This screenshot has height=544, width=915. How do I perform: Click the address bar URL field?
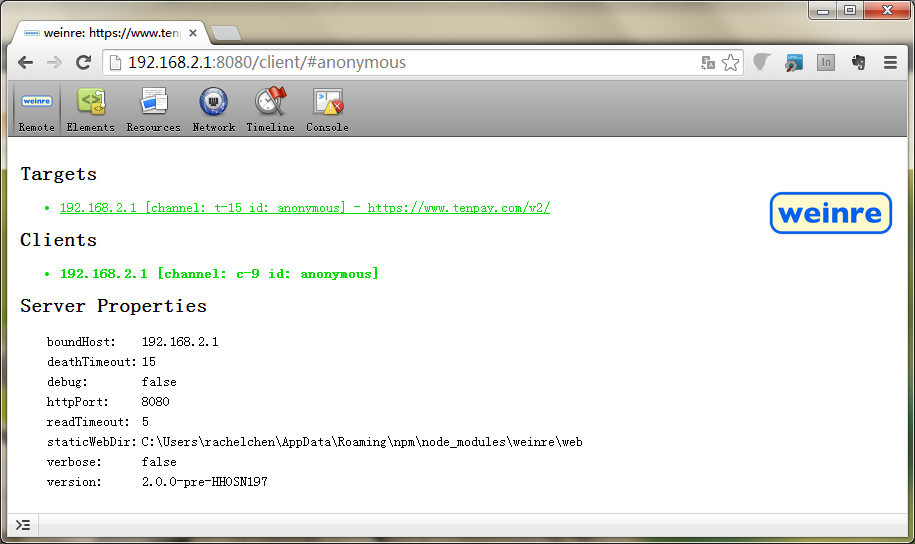400,63
